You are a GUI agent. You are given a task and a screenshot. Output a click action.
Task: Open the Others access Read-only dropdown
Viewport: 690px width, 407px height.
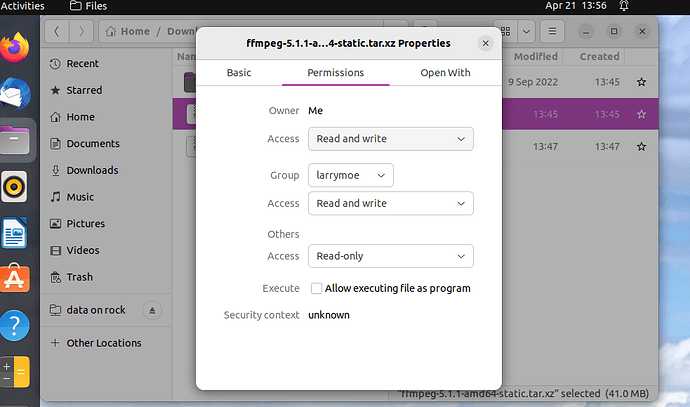click(x=390, y=256)
